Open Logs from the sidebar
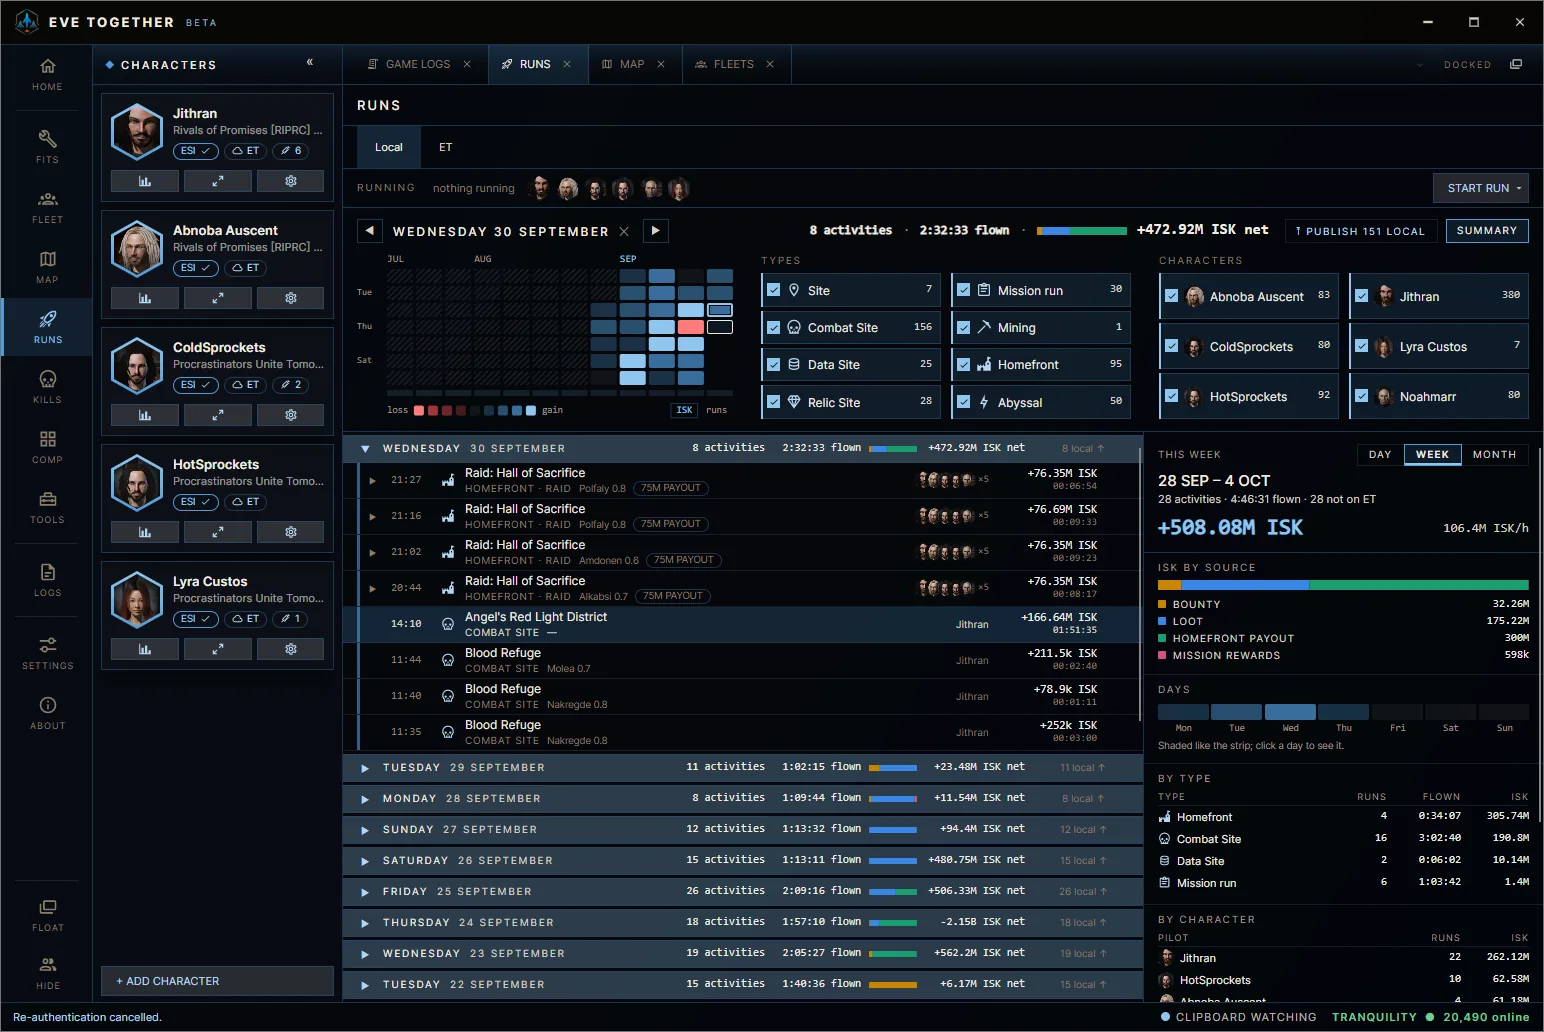Viewport: 1544px width, 1032px height. [47, 579]
